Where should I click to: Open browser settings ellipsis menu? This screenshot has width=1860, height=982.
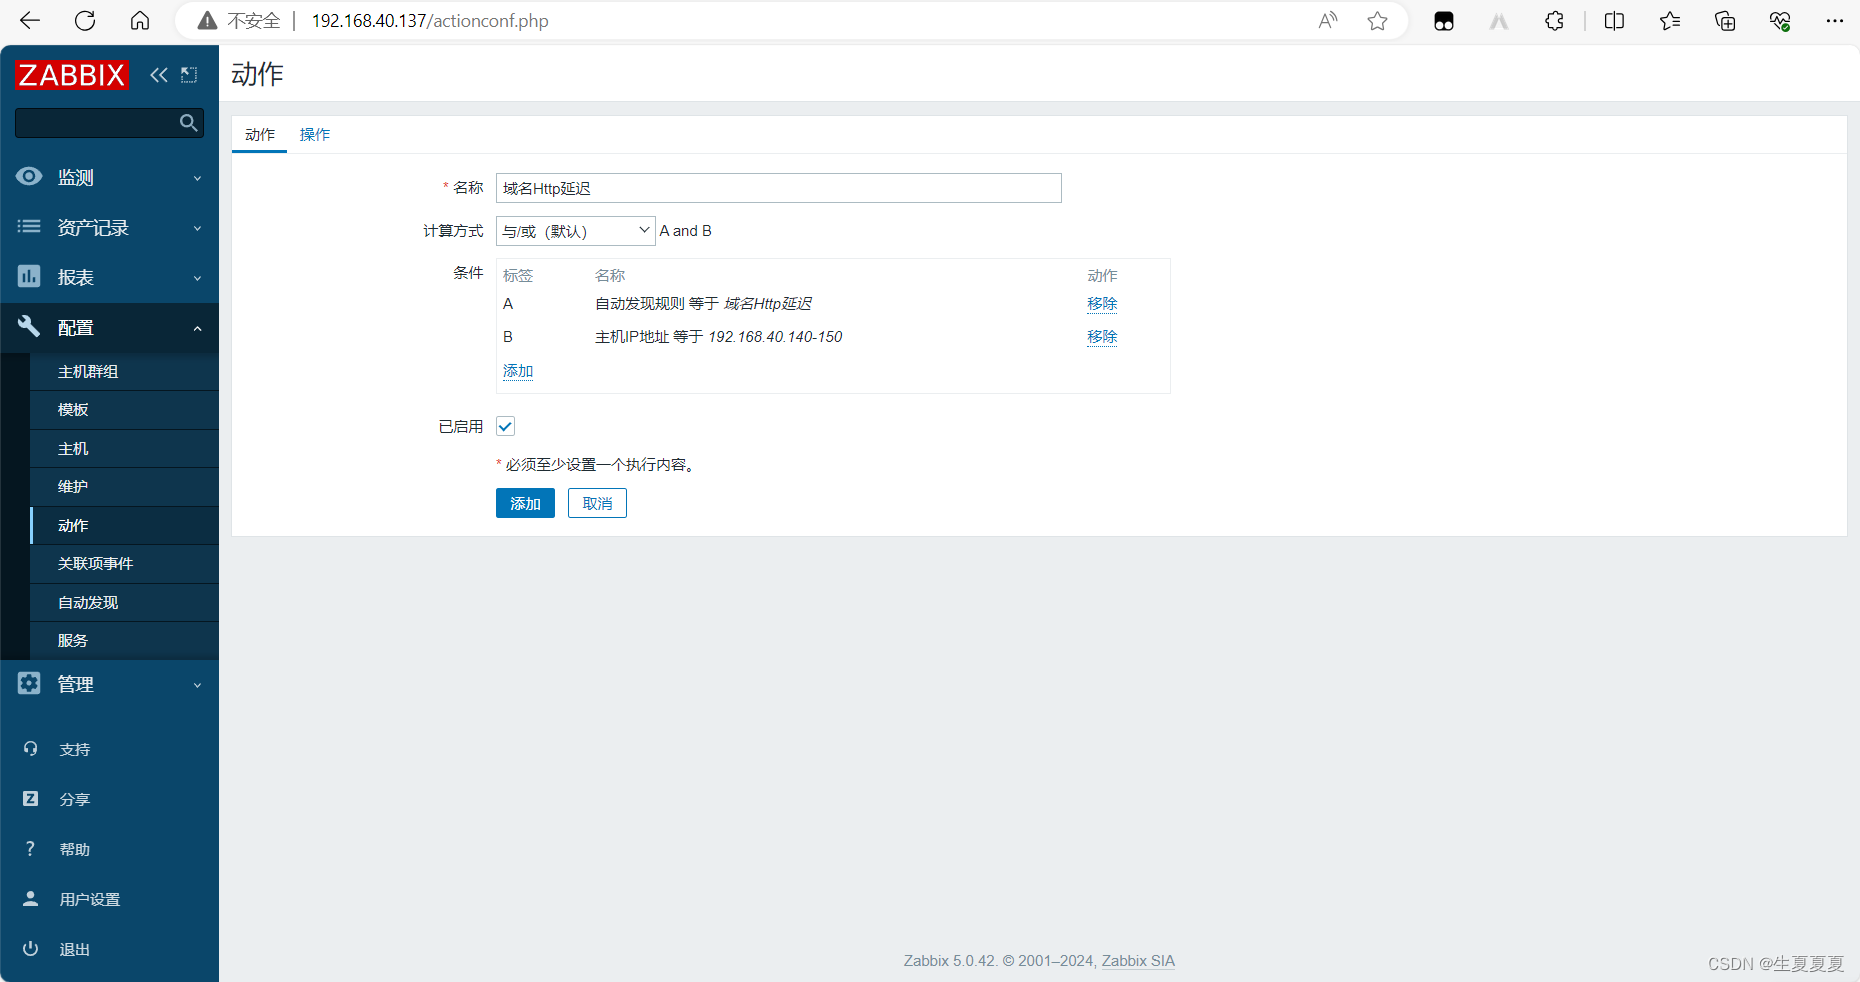tap(1835, 21)
